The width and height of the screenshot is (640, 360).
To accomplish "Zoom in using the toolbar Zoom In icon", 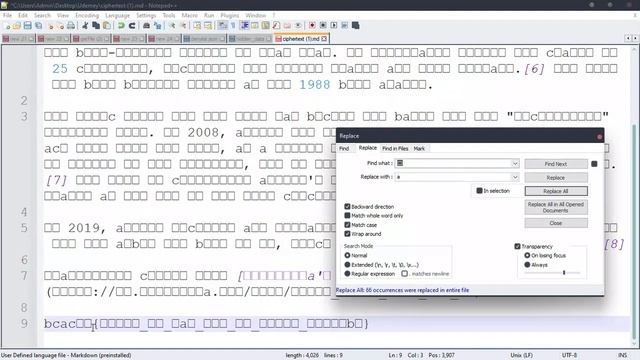I will pos(172,25).
